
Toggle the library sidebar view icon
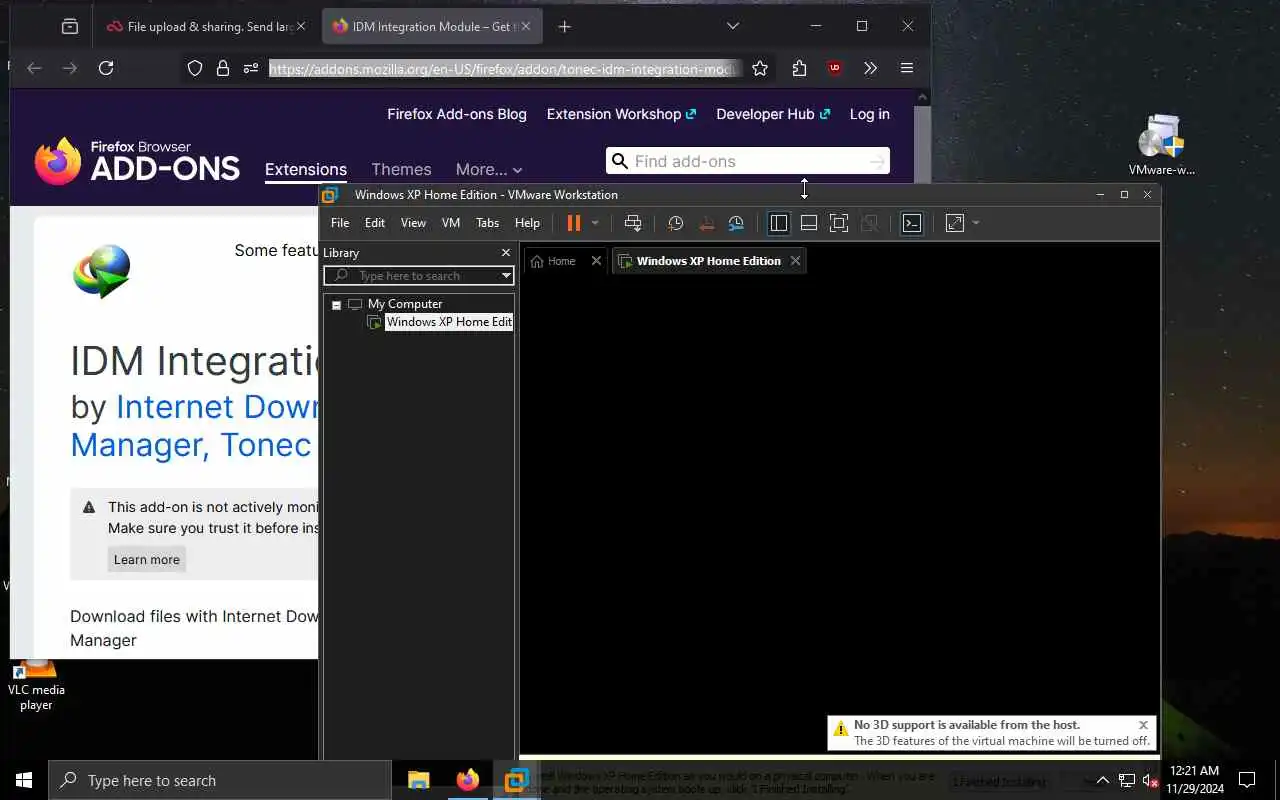coord(779,223)
